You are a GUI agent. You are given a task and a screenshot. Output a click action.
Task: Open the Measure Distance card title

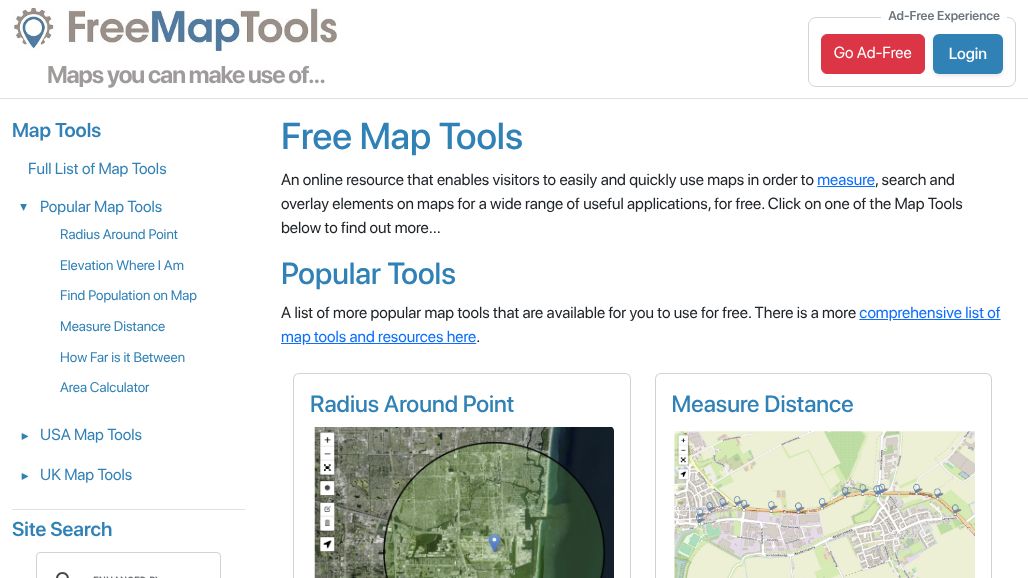pyautogui.click(x=762, y=404)
